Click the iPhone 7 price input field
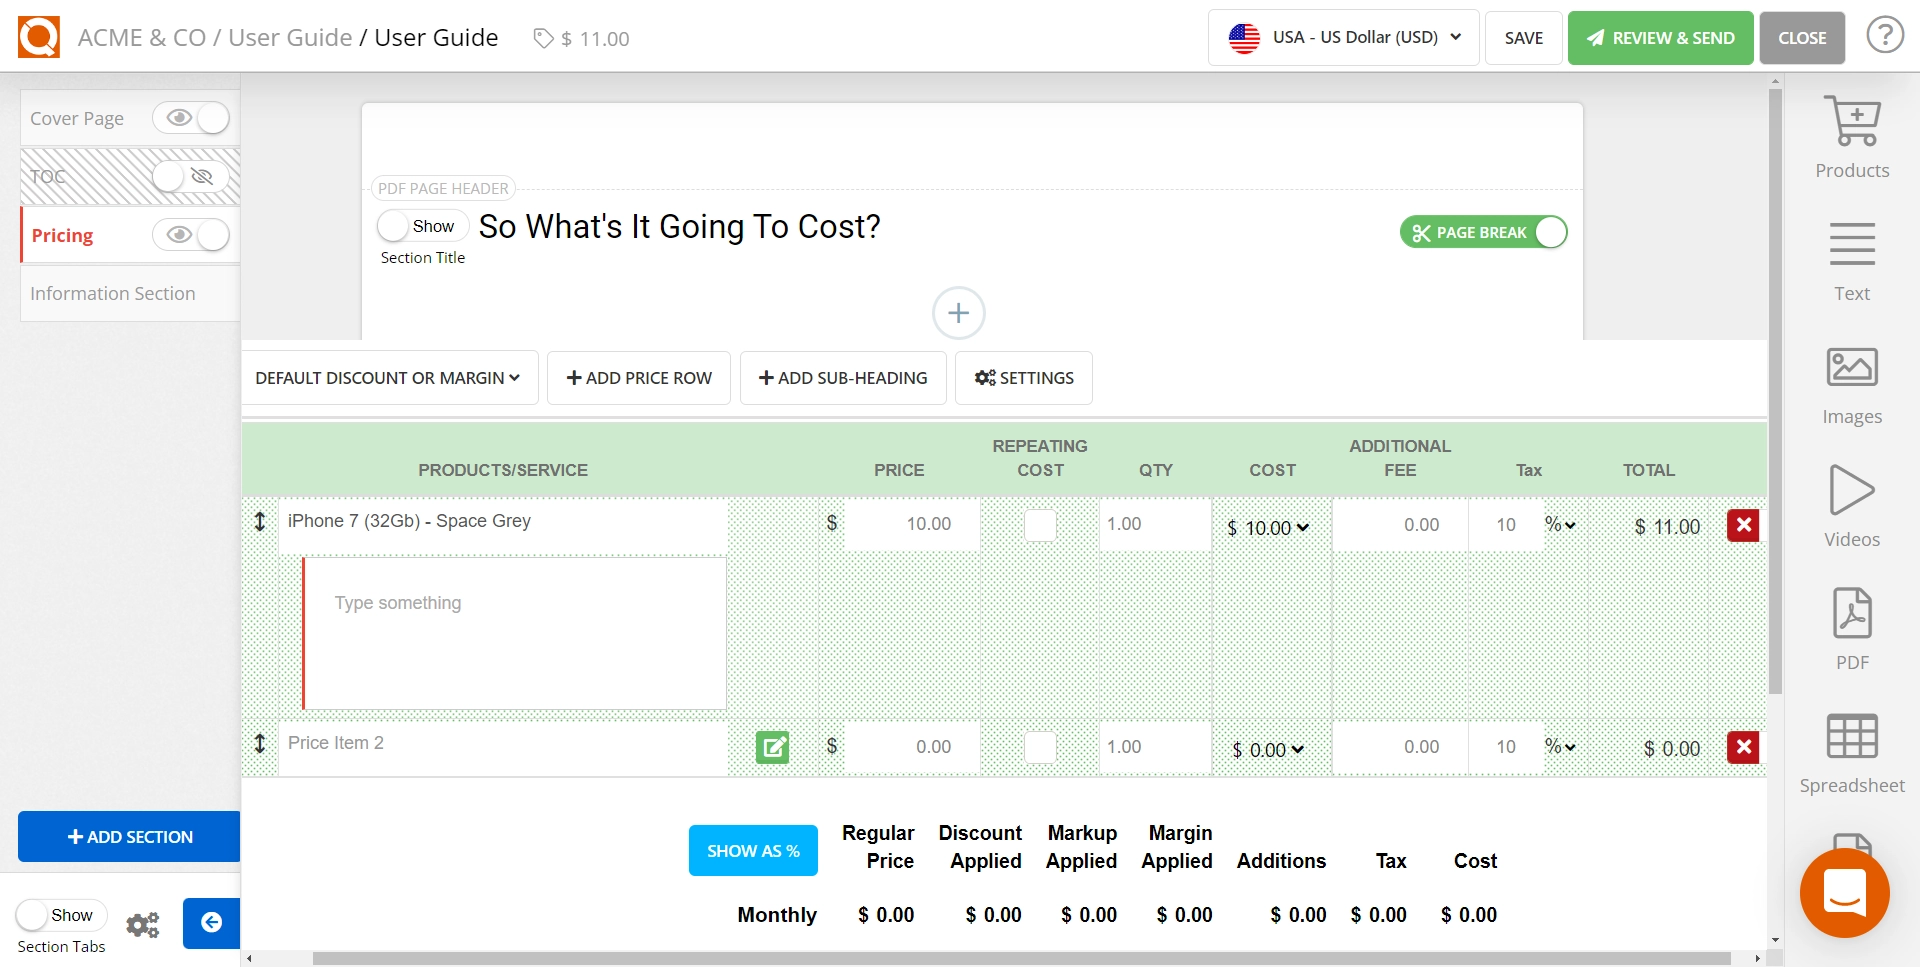This screenshot has width=1920, height=967. tap(911, 524)
